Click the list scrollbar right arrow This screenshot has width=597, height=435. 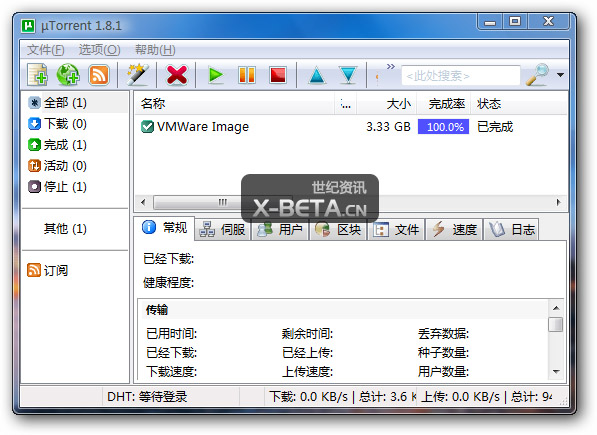tap(559, 202)
